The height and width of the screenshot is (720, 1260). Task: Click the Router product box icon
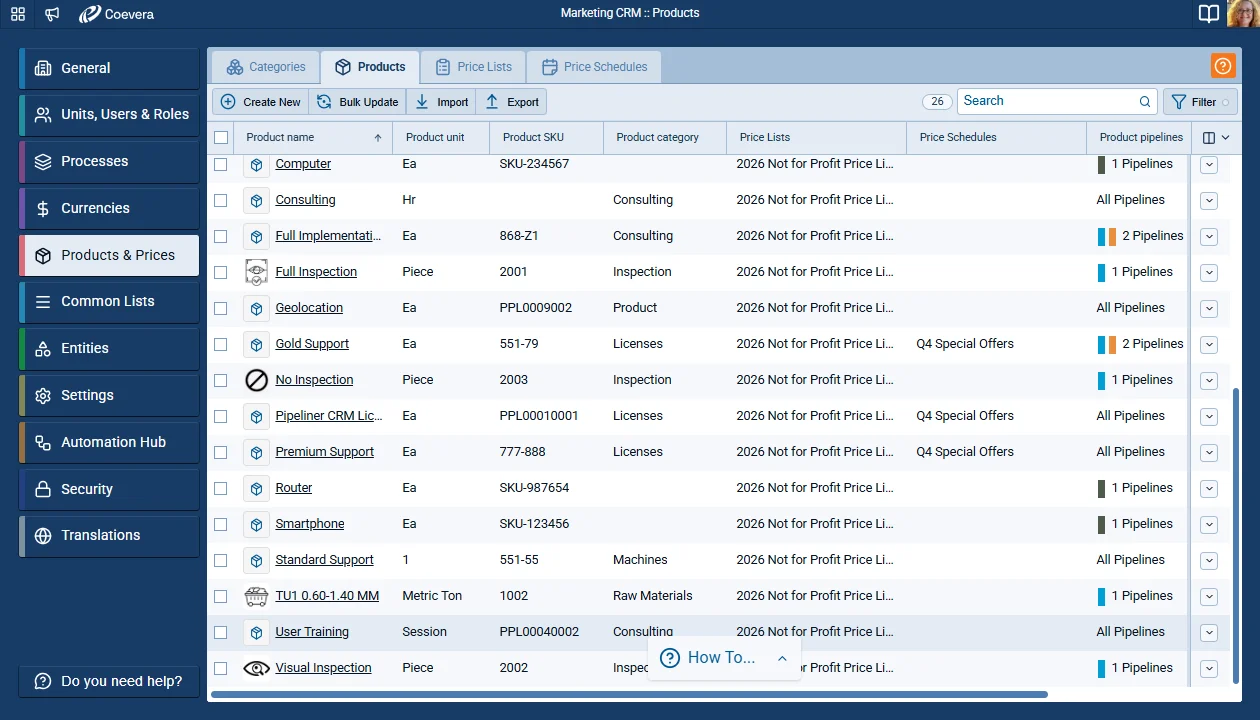pyautogui.click(x=256, y=488)
